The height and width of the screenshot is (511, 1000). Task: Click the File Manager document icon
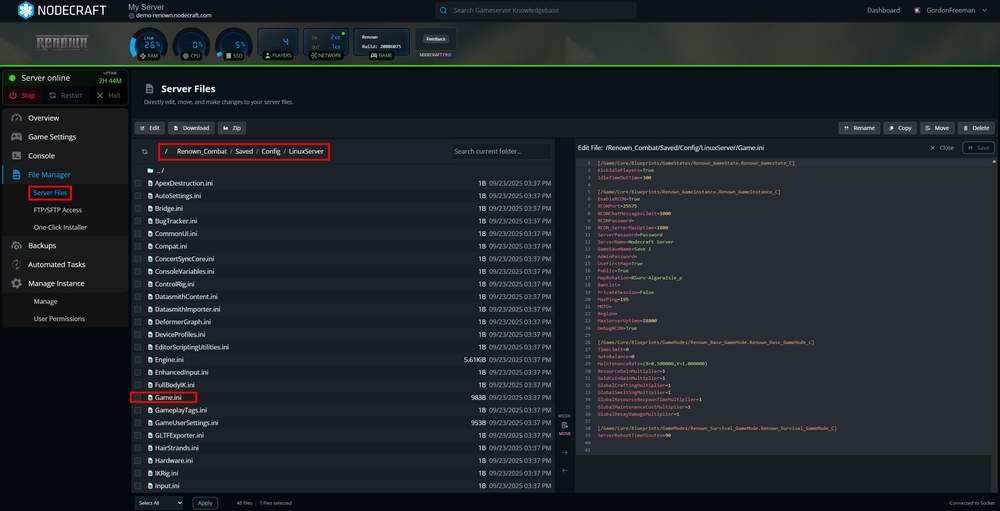17,175
